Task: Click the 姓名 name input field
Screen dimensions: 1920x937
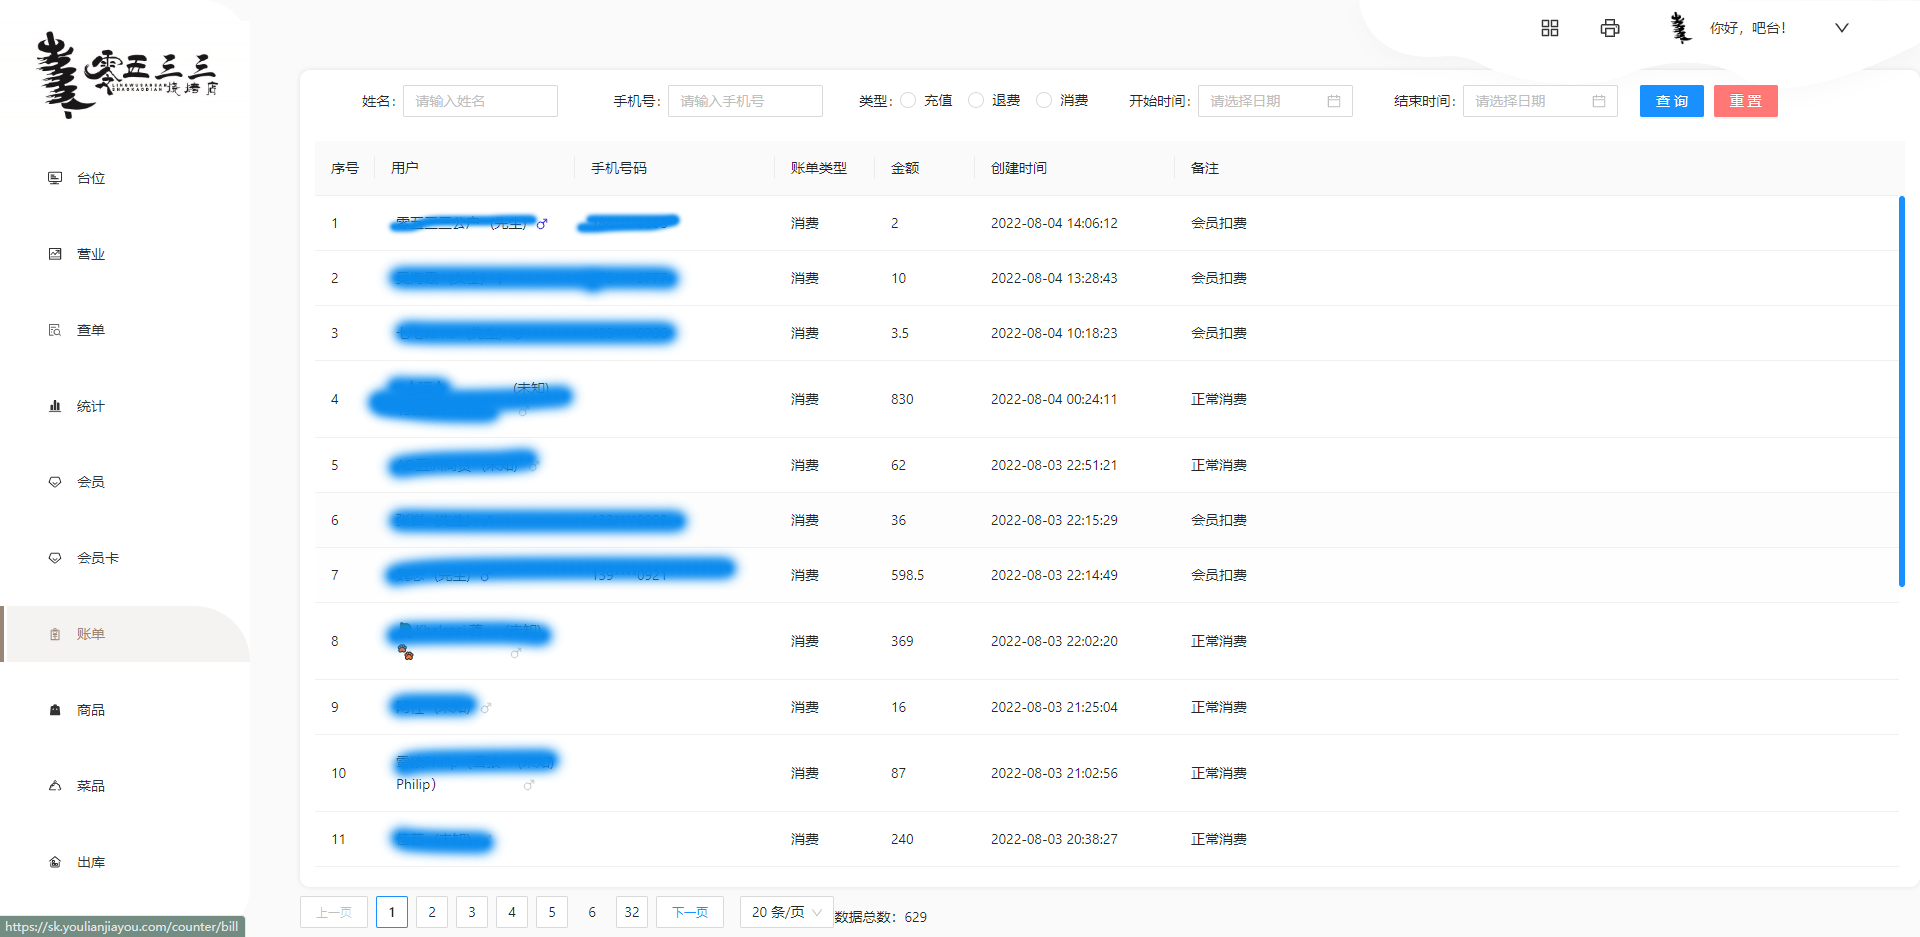Action: tap(480, 101)
